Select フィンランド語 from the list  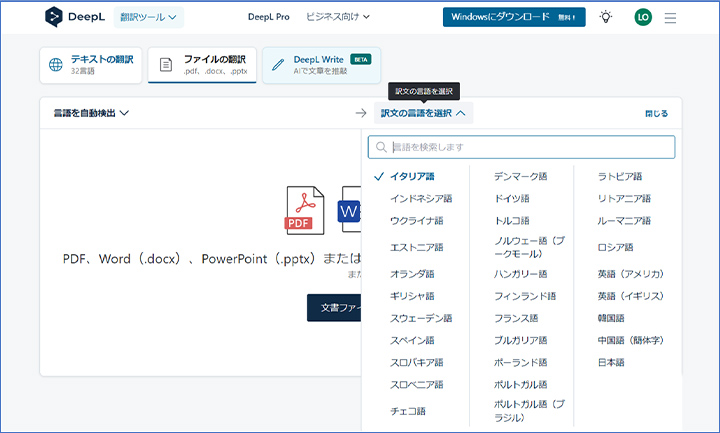click(525, 296)
